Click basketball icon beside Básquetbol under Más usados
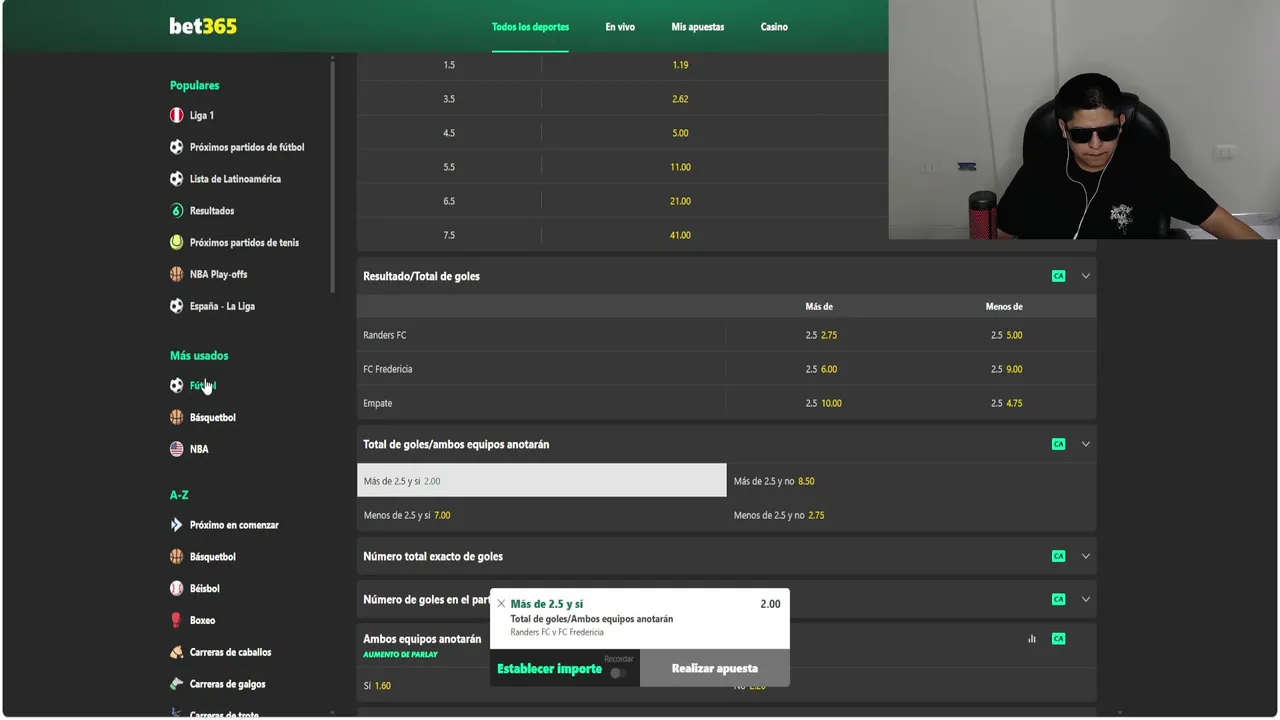This screenshot has height=720, width=1280. [177, 418]
